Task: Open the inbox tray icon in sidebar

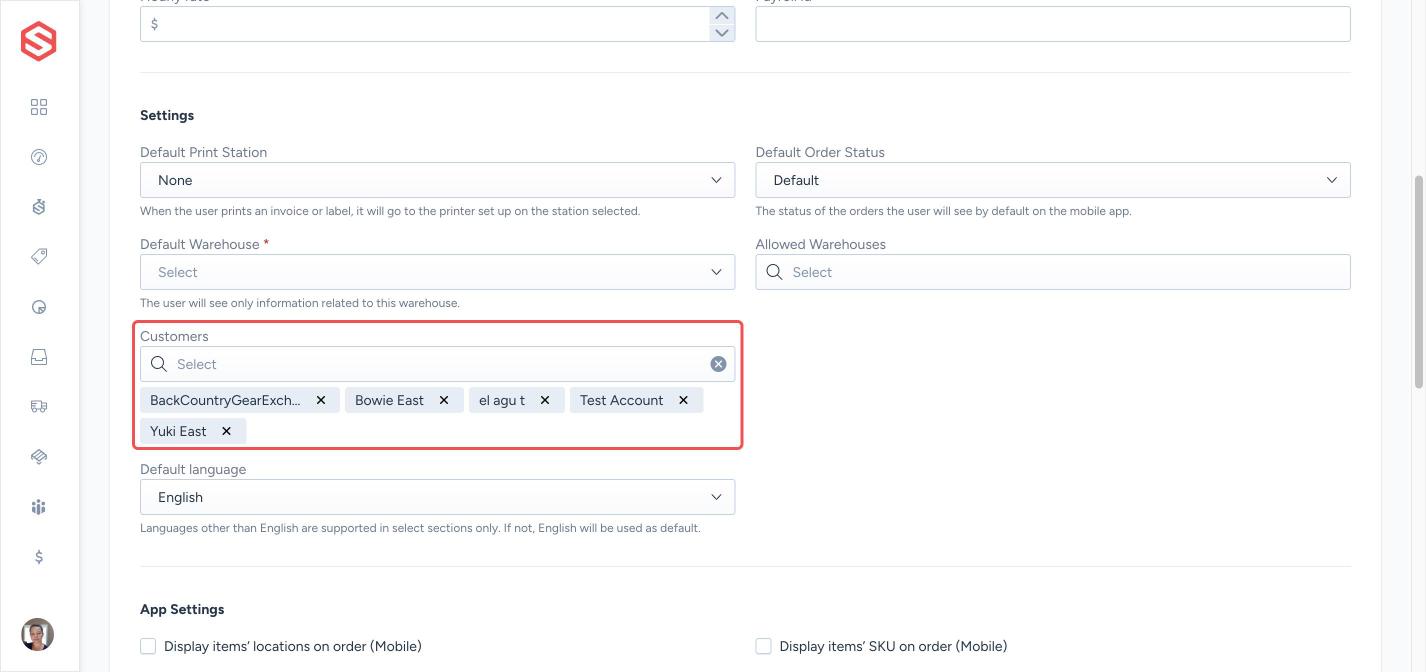Action: tap(39, 357)
